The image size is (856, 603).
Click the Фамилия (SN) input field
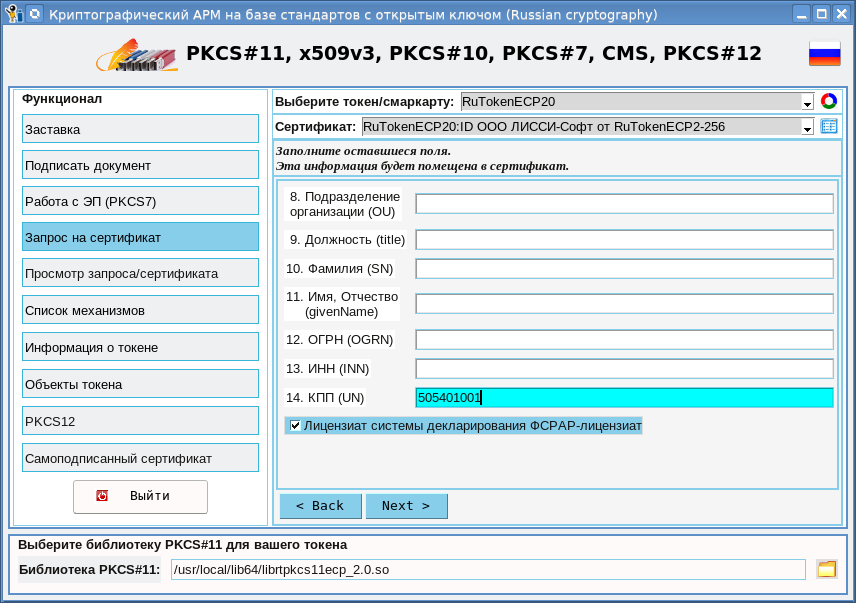pos(625,268)
